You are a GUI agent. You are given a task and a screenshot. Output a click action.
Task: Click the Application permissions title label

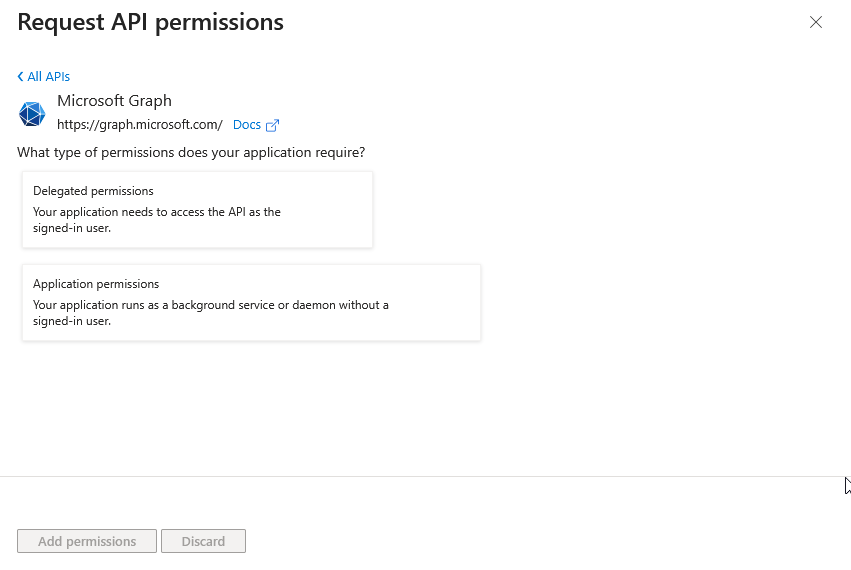(x=96, y=284)
